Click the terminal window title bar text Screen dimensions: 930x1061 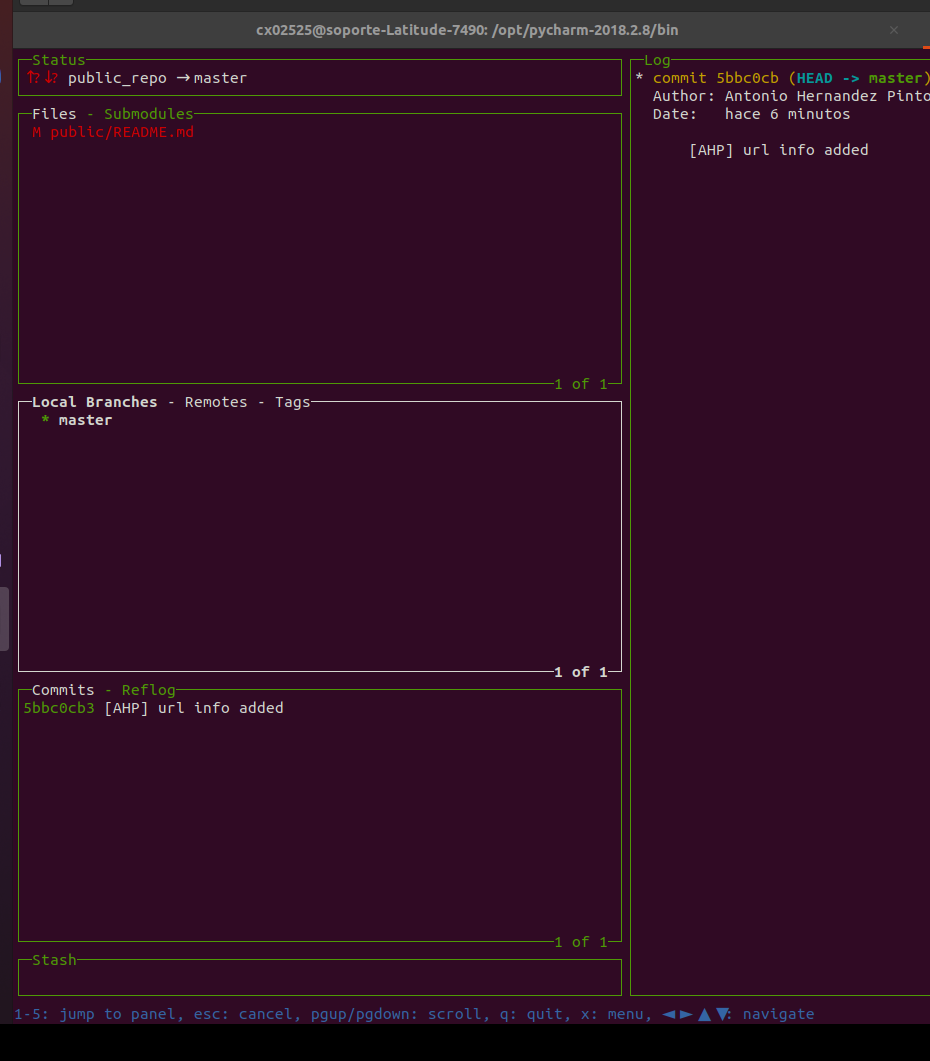[x=467, y=30]
